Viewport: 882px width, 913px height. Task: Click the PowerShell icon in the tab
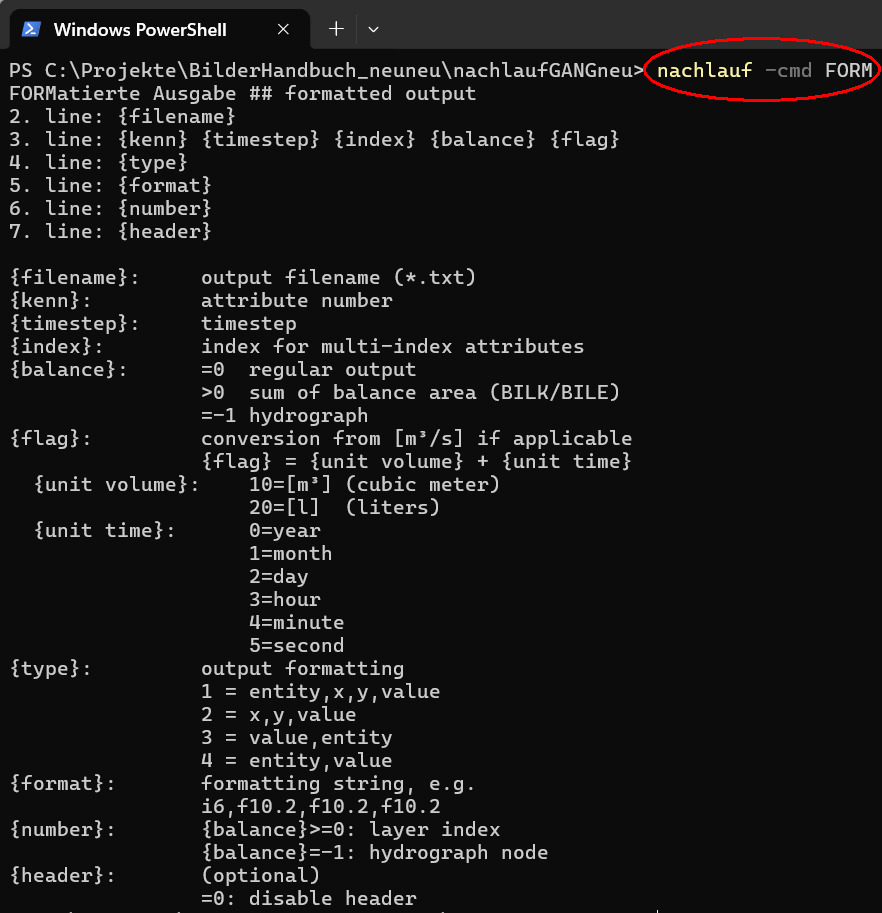click(x=31, y=29)
